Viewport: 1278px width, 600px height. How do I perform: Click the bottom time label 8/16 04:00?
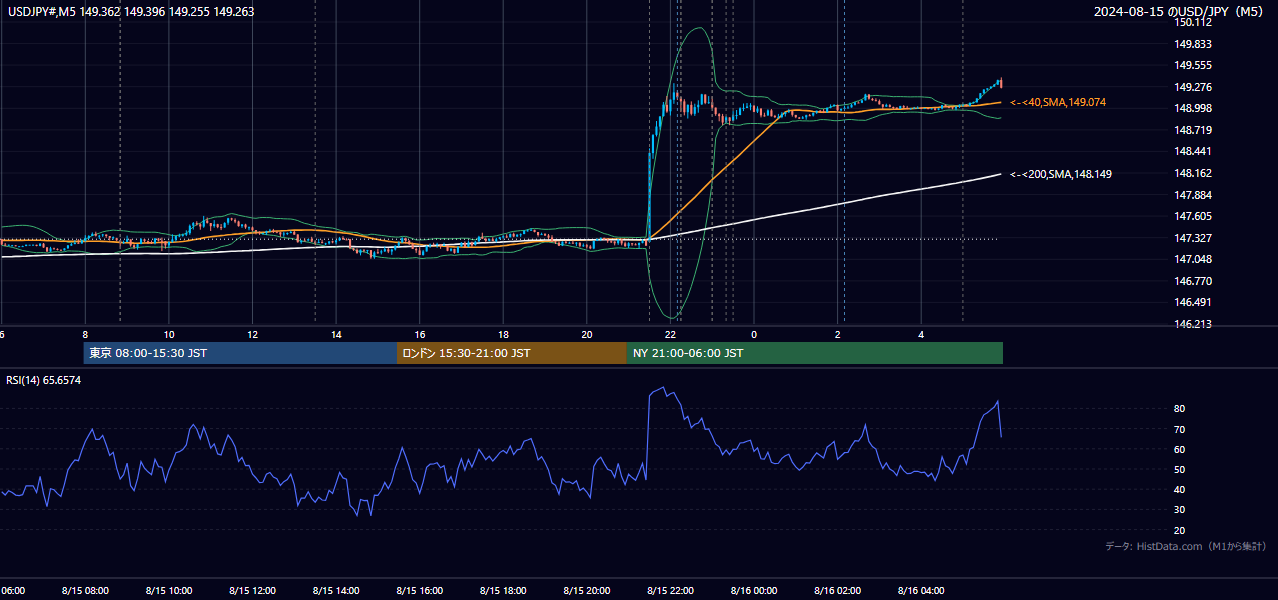click(x=921, y=591)
